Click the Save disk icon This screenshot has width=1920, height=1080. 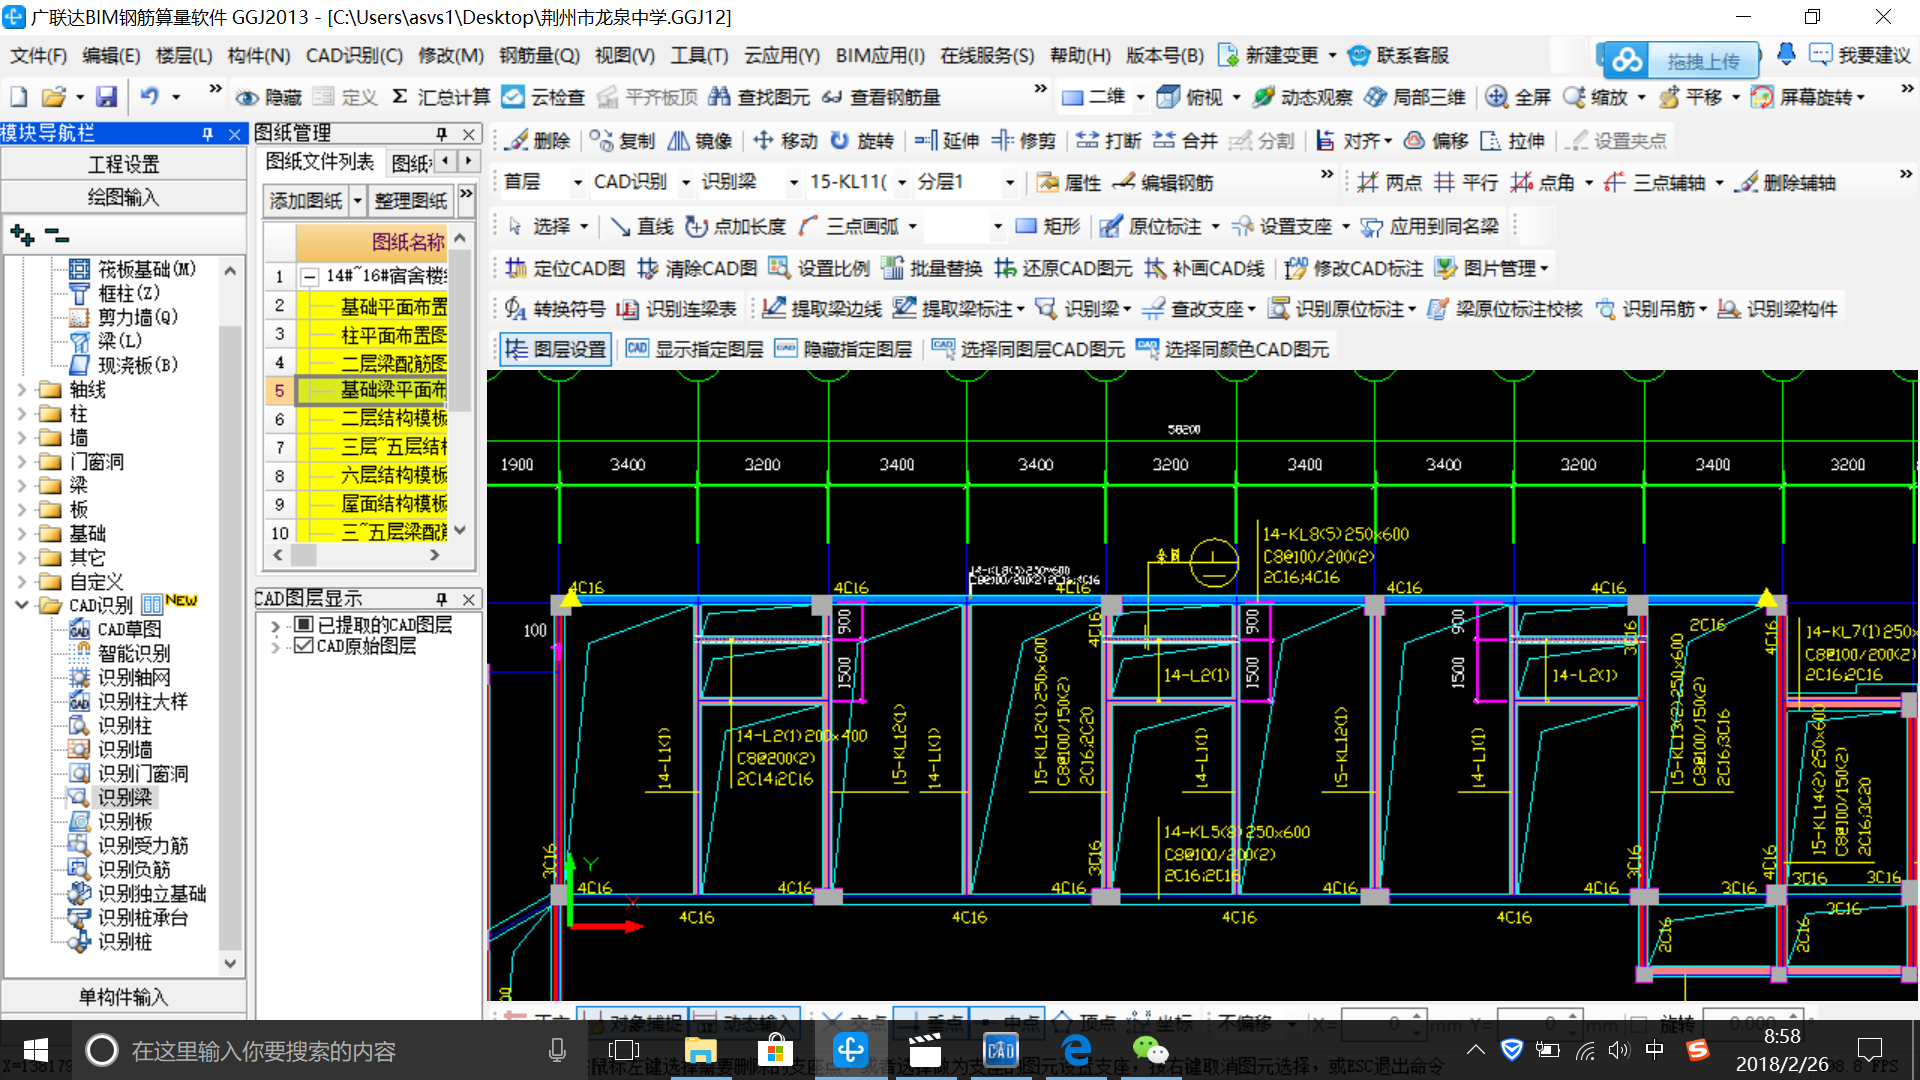click(x=106, y=97)
